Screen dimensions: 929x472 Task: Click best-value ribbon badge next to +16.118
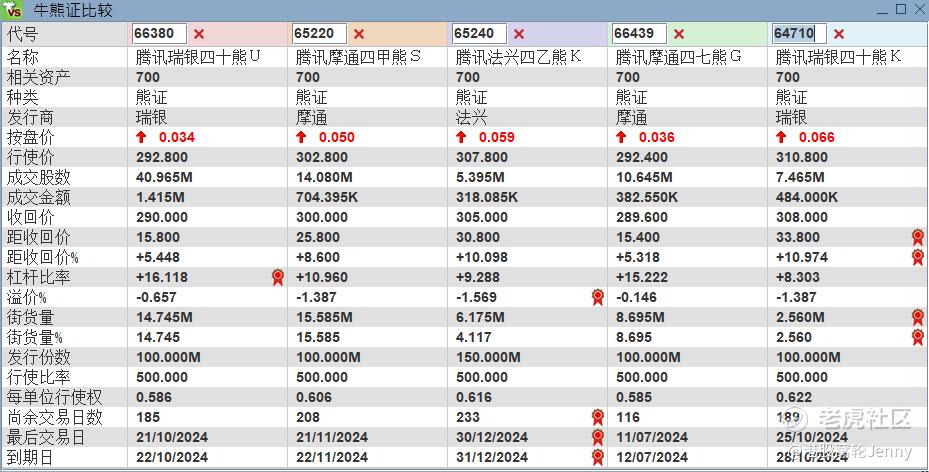click(278, 277)
